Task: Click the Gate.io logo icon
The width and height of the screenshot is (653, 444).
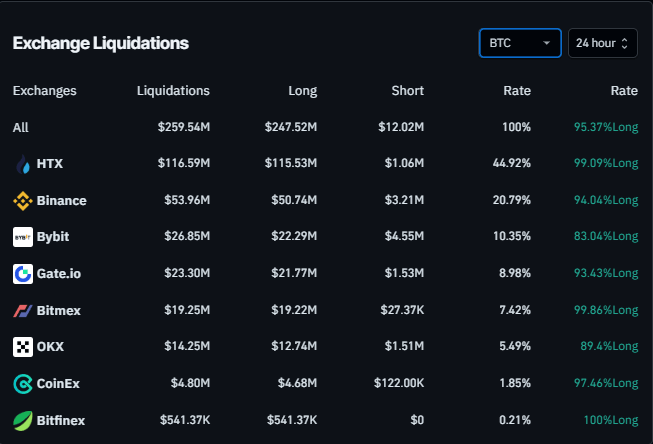Action: [23, 274]
